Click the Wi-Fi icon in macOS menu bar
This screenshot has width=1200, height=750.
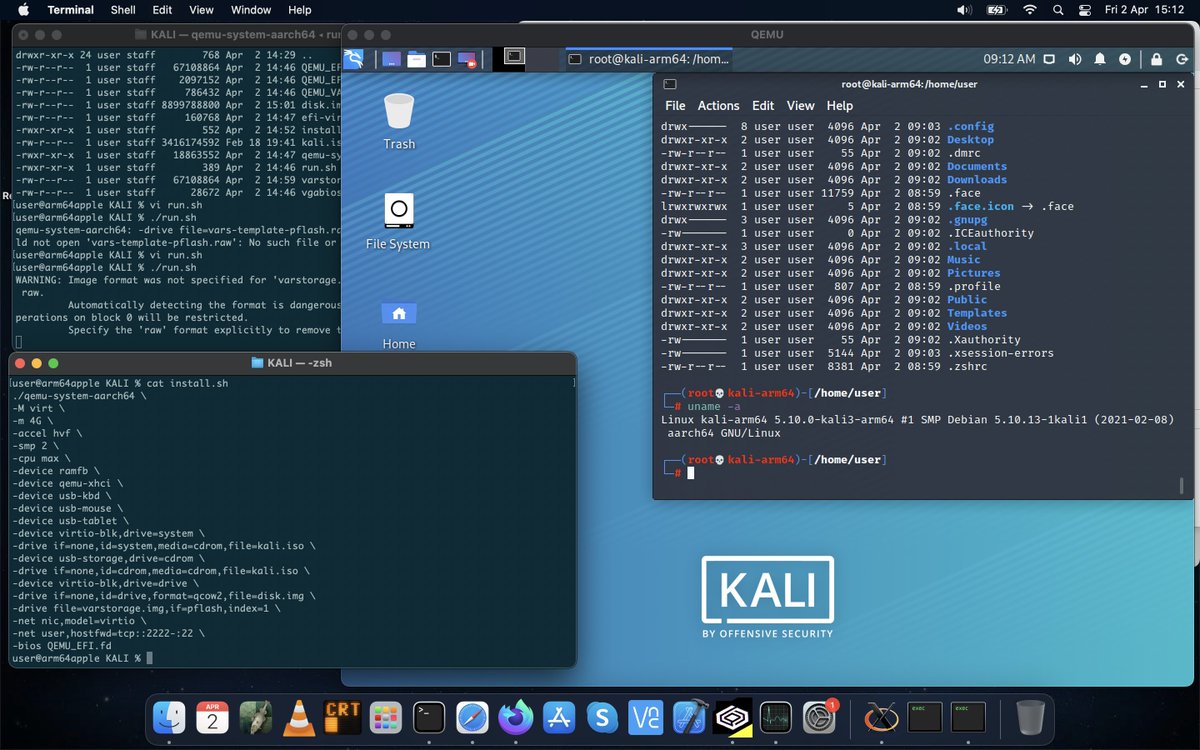[x=1030, y=10]
